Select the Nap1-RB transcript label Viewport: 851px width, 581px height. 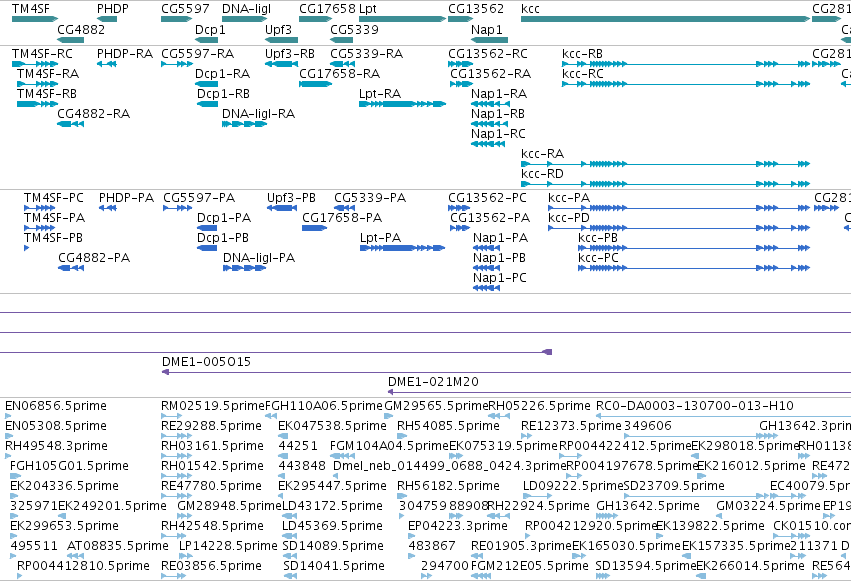498,114
